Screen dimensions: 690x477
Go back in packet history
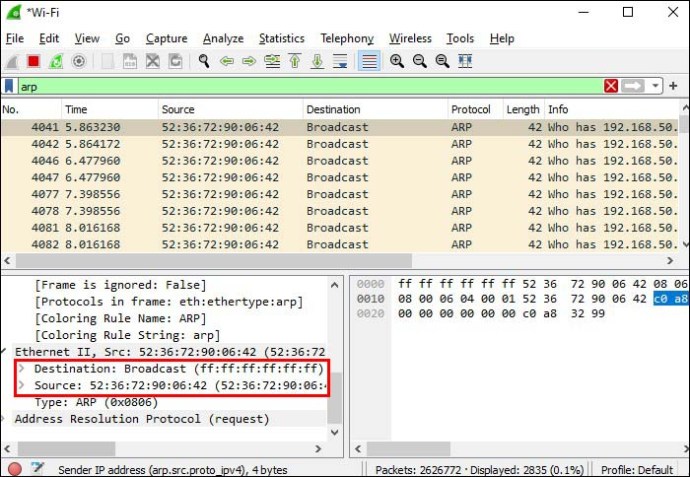(x=227, y=61)
